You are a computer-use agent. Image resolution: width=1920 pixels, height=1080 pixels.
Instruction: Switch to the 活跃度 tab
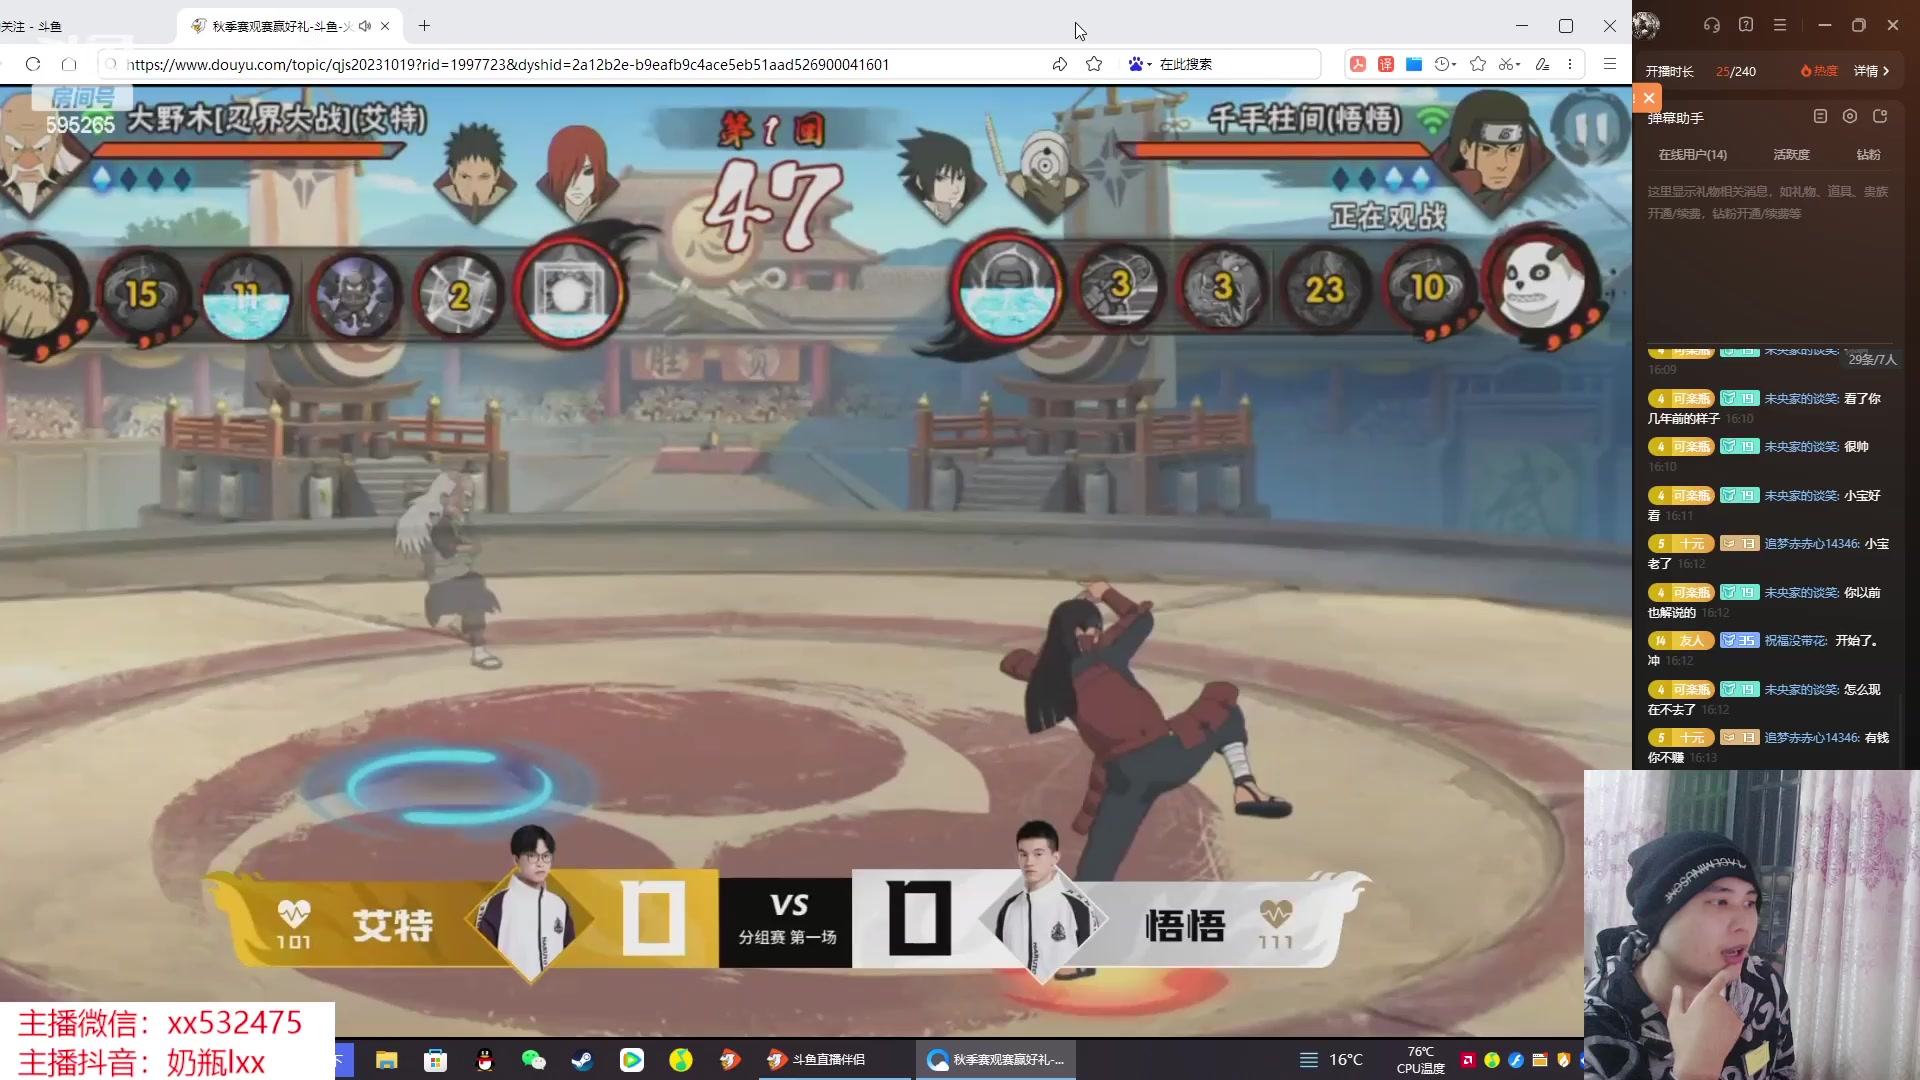click(x=1791, y=155)
